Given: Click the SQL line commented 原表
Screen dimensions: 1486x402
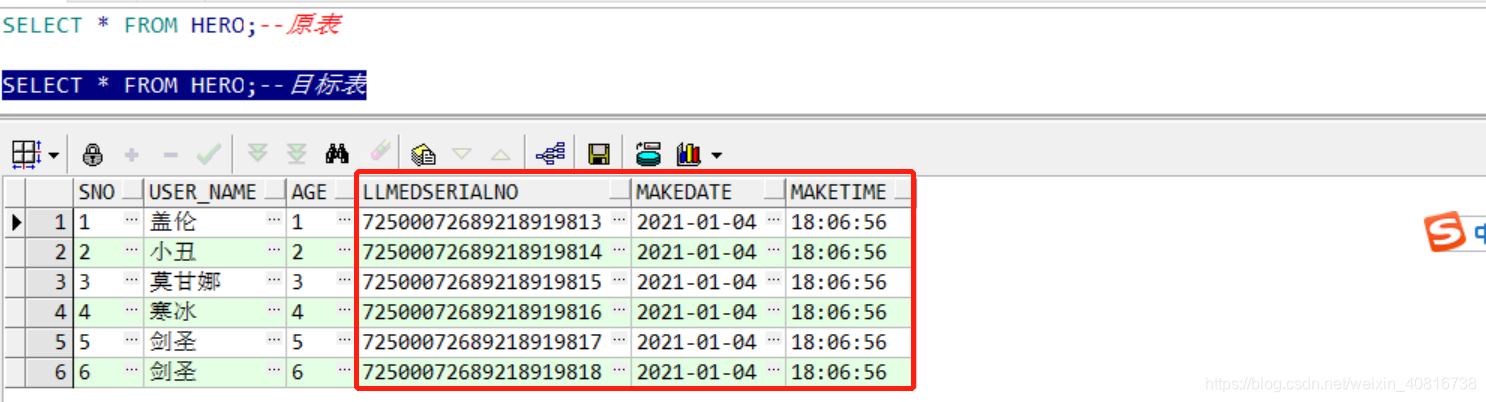Looking at the screenshot, I should click(171, 25).
